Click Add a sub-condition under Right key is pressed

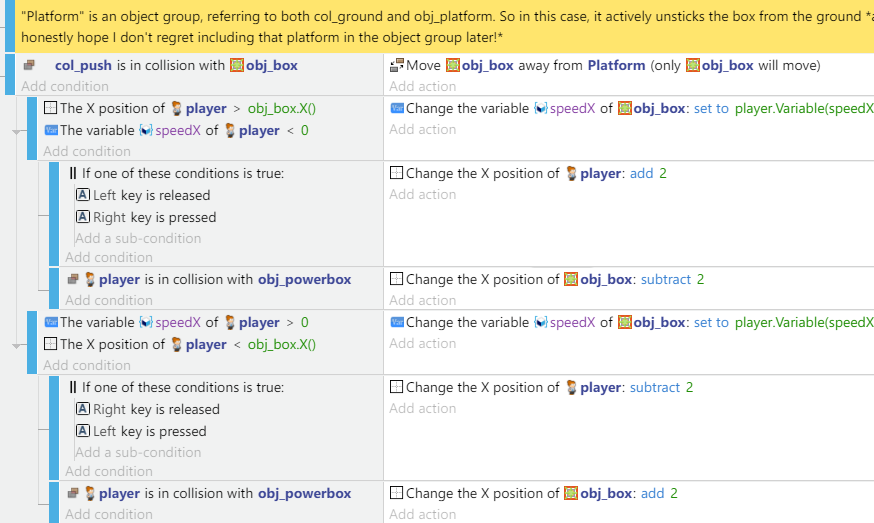(138, 238)
